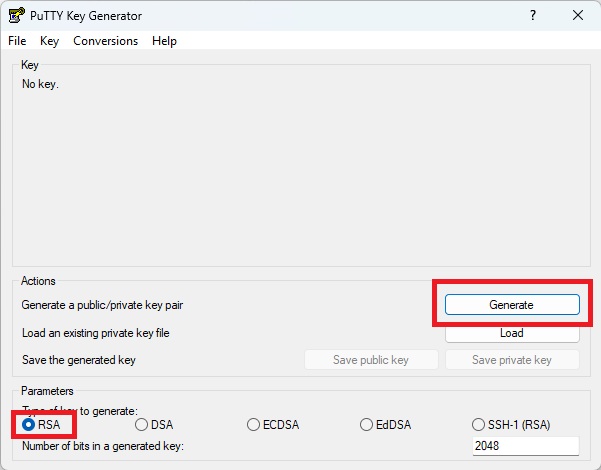The width and height of the screenshot is (601, 470).
Task: Click the 'Generate a public/private key pair' label
Action: click(x=102, y=305)
